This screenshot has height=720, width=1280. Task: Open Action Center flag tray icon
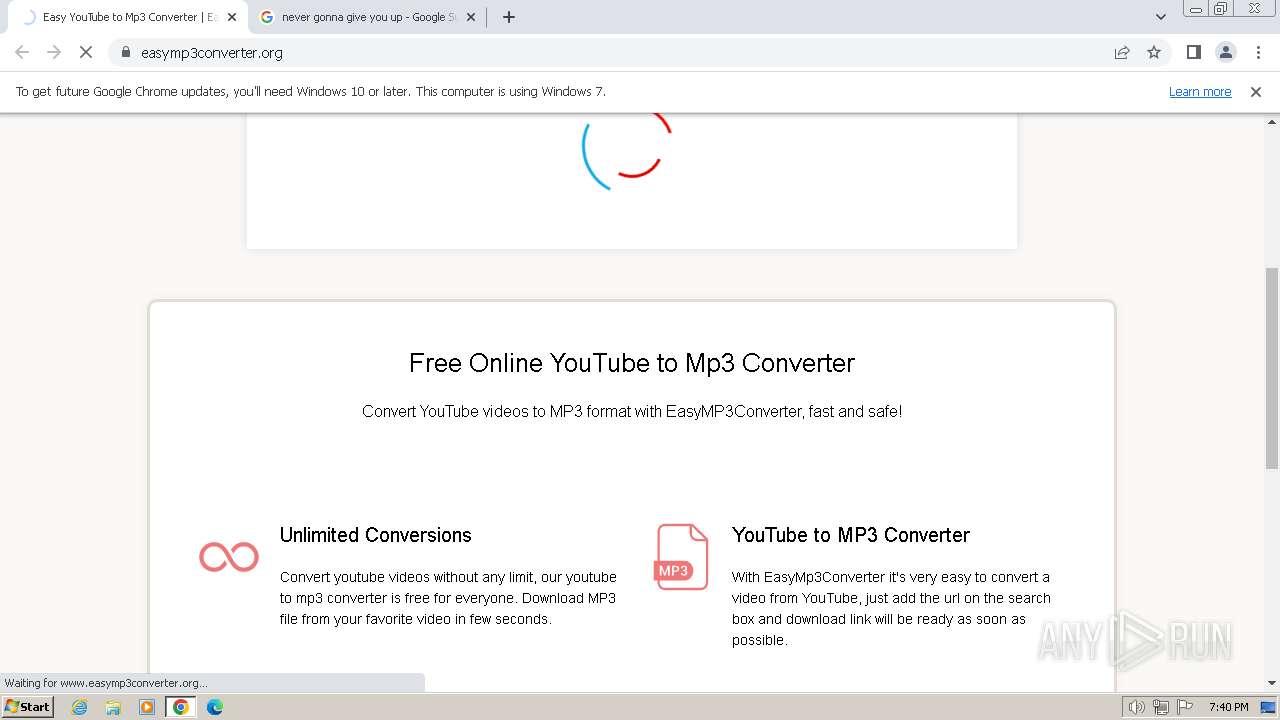[1185, 707]
